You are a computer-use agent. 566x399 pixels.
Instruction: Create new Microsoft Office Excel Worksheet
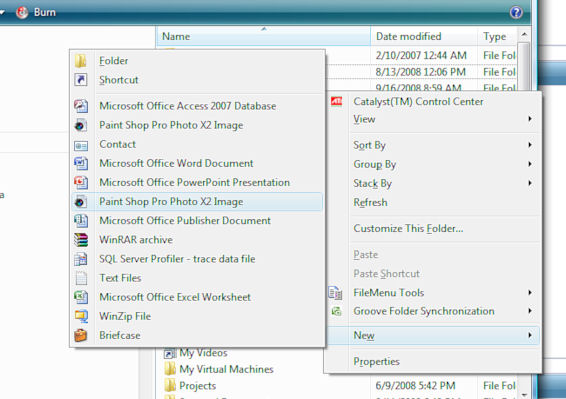197,297
